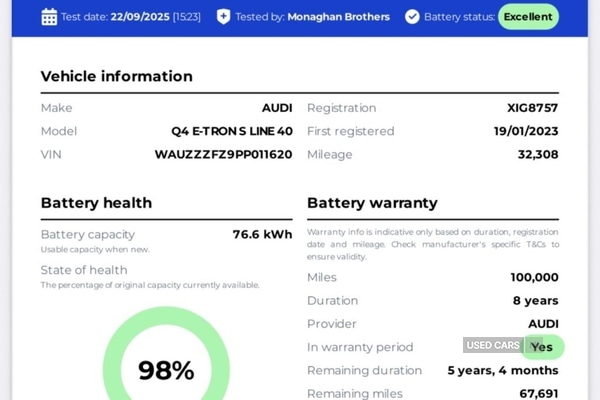Select the VIN number WAUZZZFZ9PP011620
This screenshot has height=400, width=600.
pos(223,155)
